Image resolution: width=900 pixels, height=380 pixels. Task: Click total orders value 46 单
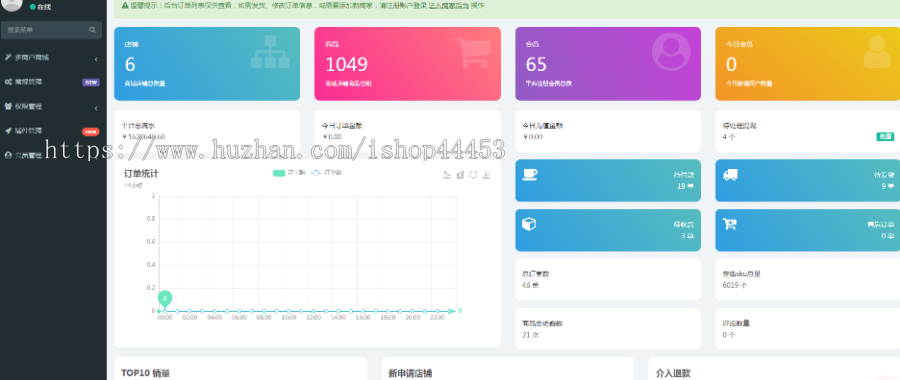coord(531,285)
